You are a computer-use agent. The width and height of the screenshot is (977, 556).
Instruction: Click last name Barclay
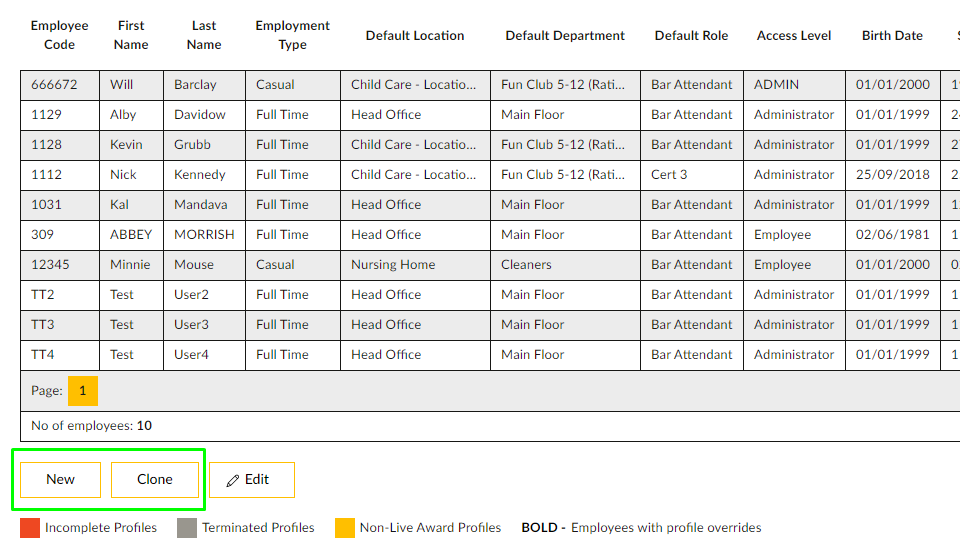(x=195, y=85)
